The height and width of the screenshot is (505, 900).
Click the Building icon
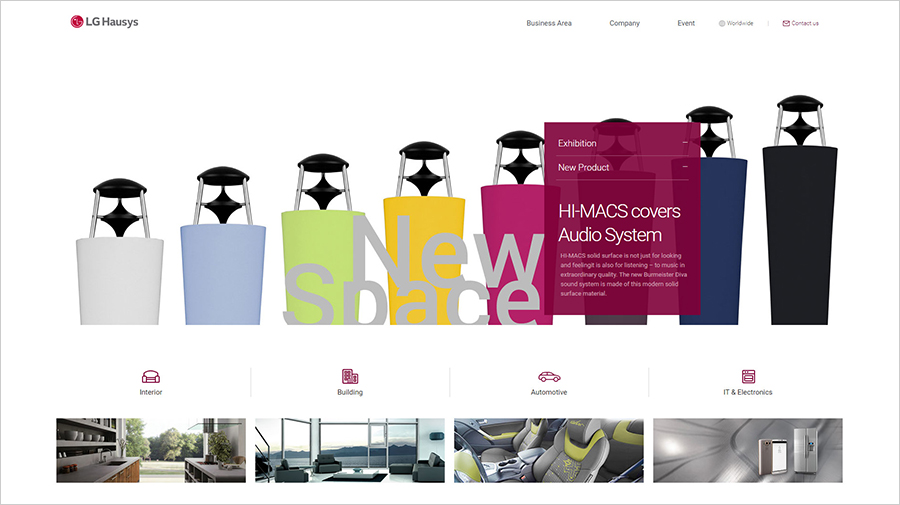point(350,376)
